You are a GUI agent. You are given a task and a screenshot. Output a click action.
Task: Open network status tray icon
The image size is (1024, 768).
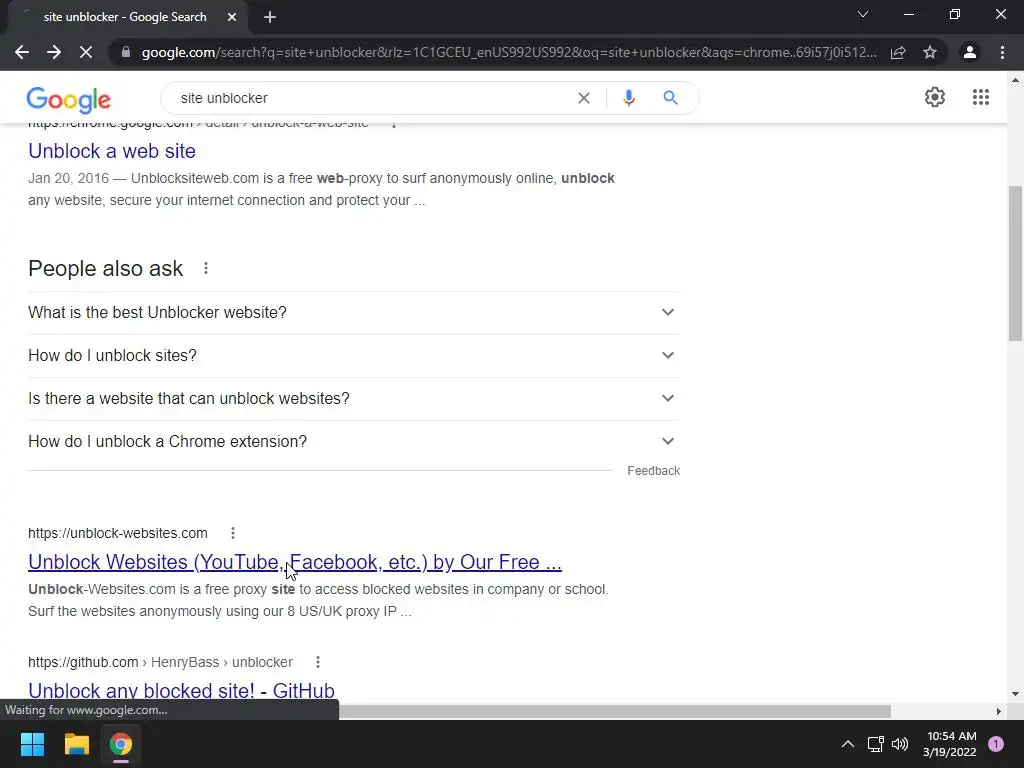(875, 744)
